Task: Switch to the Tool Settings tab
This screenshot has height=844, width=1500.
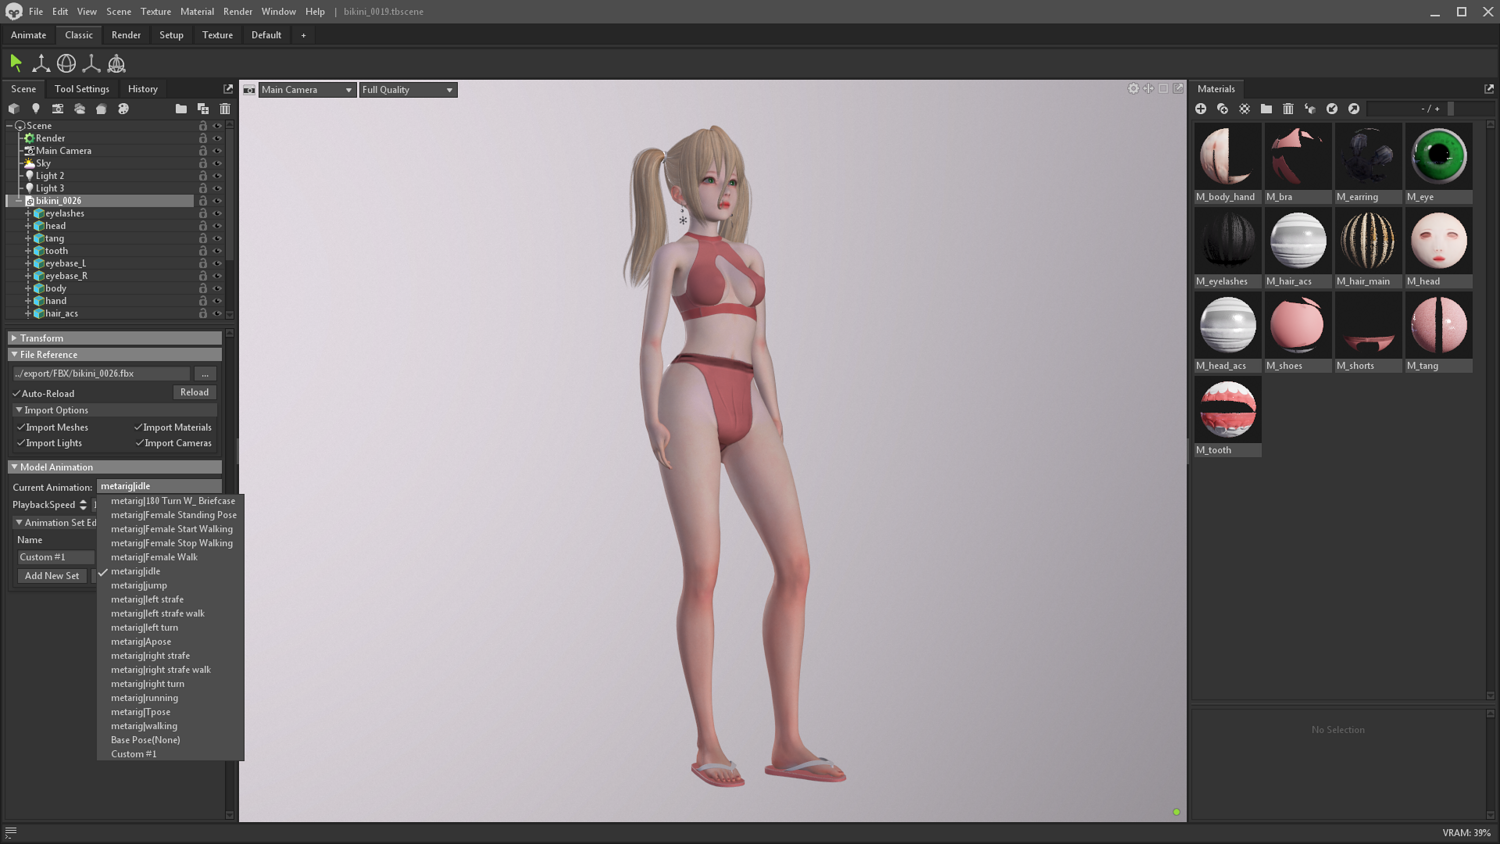Action: pyautogui.click(x=82, y=89)
